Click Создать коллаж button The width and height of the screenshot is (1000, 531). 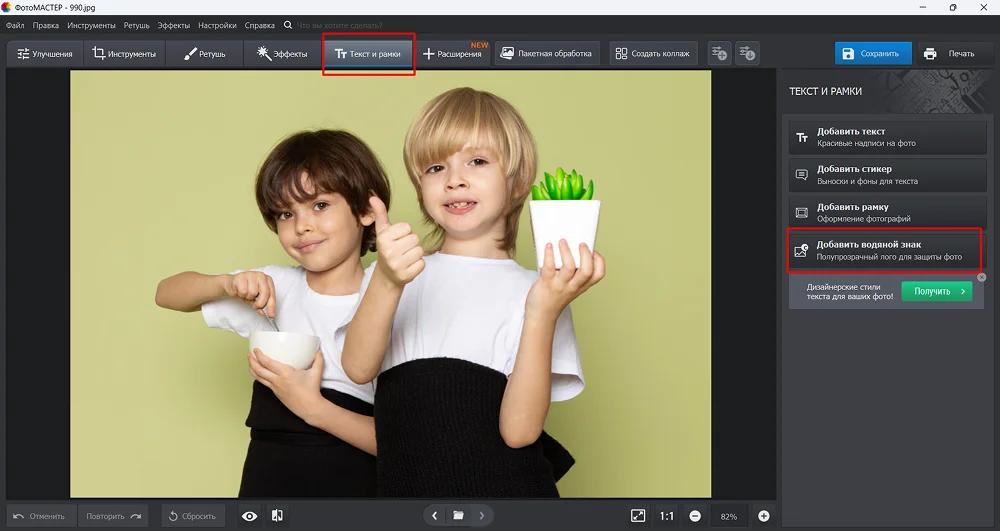652,54
